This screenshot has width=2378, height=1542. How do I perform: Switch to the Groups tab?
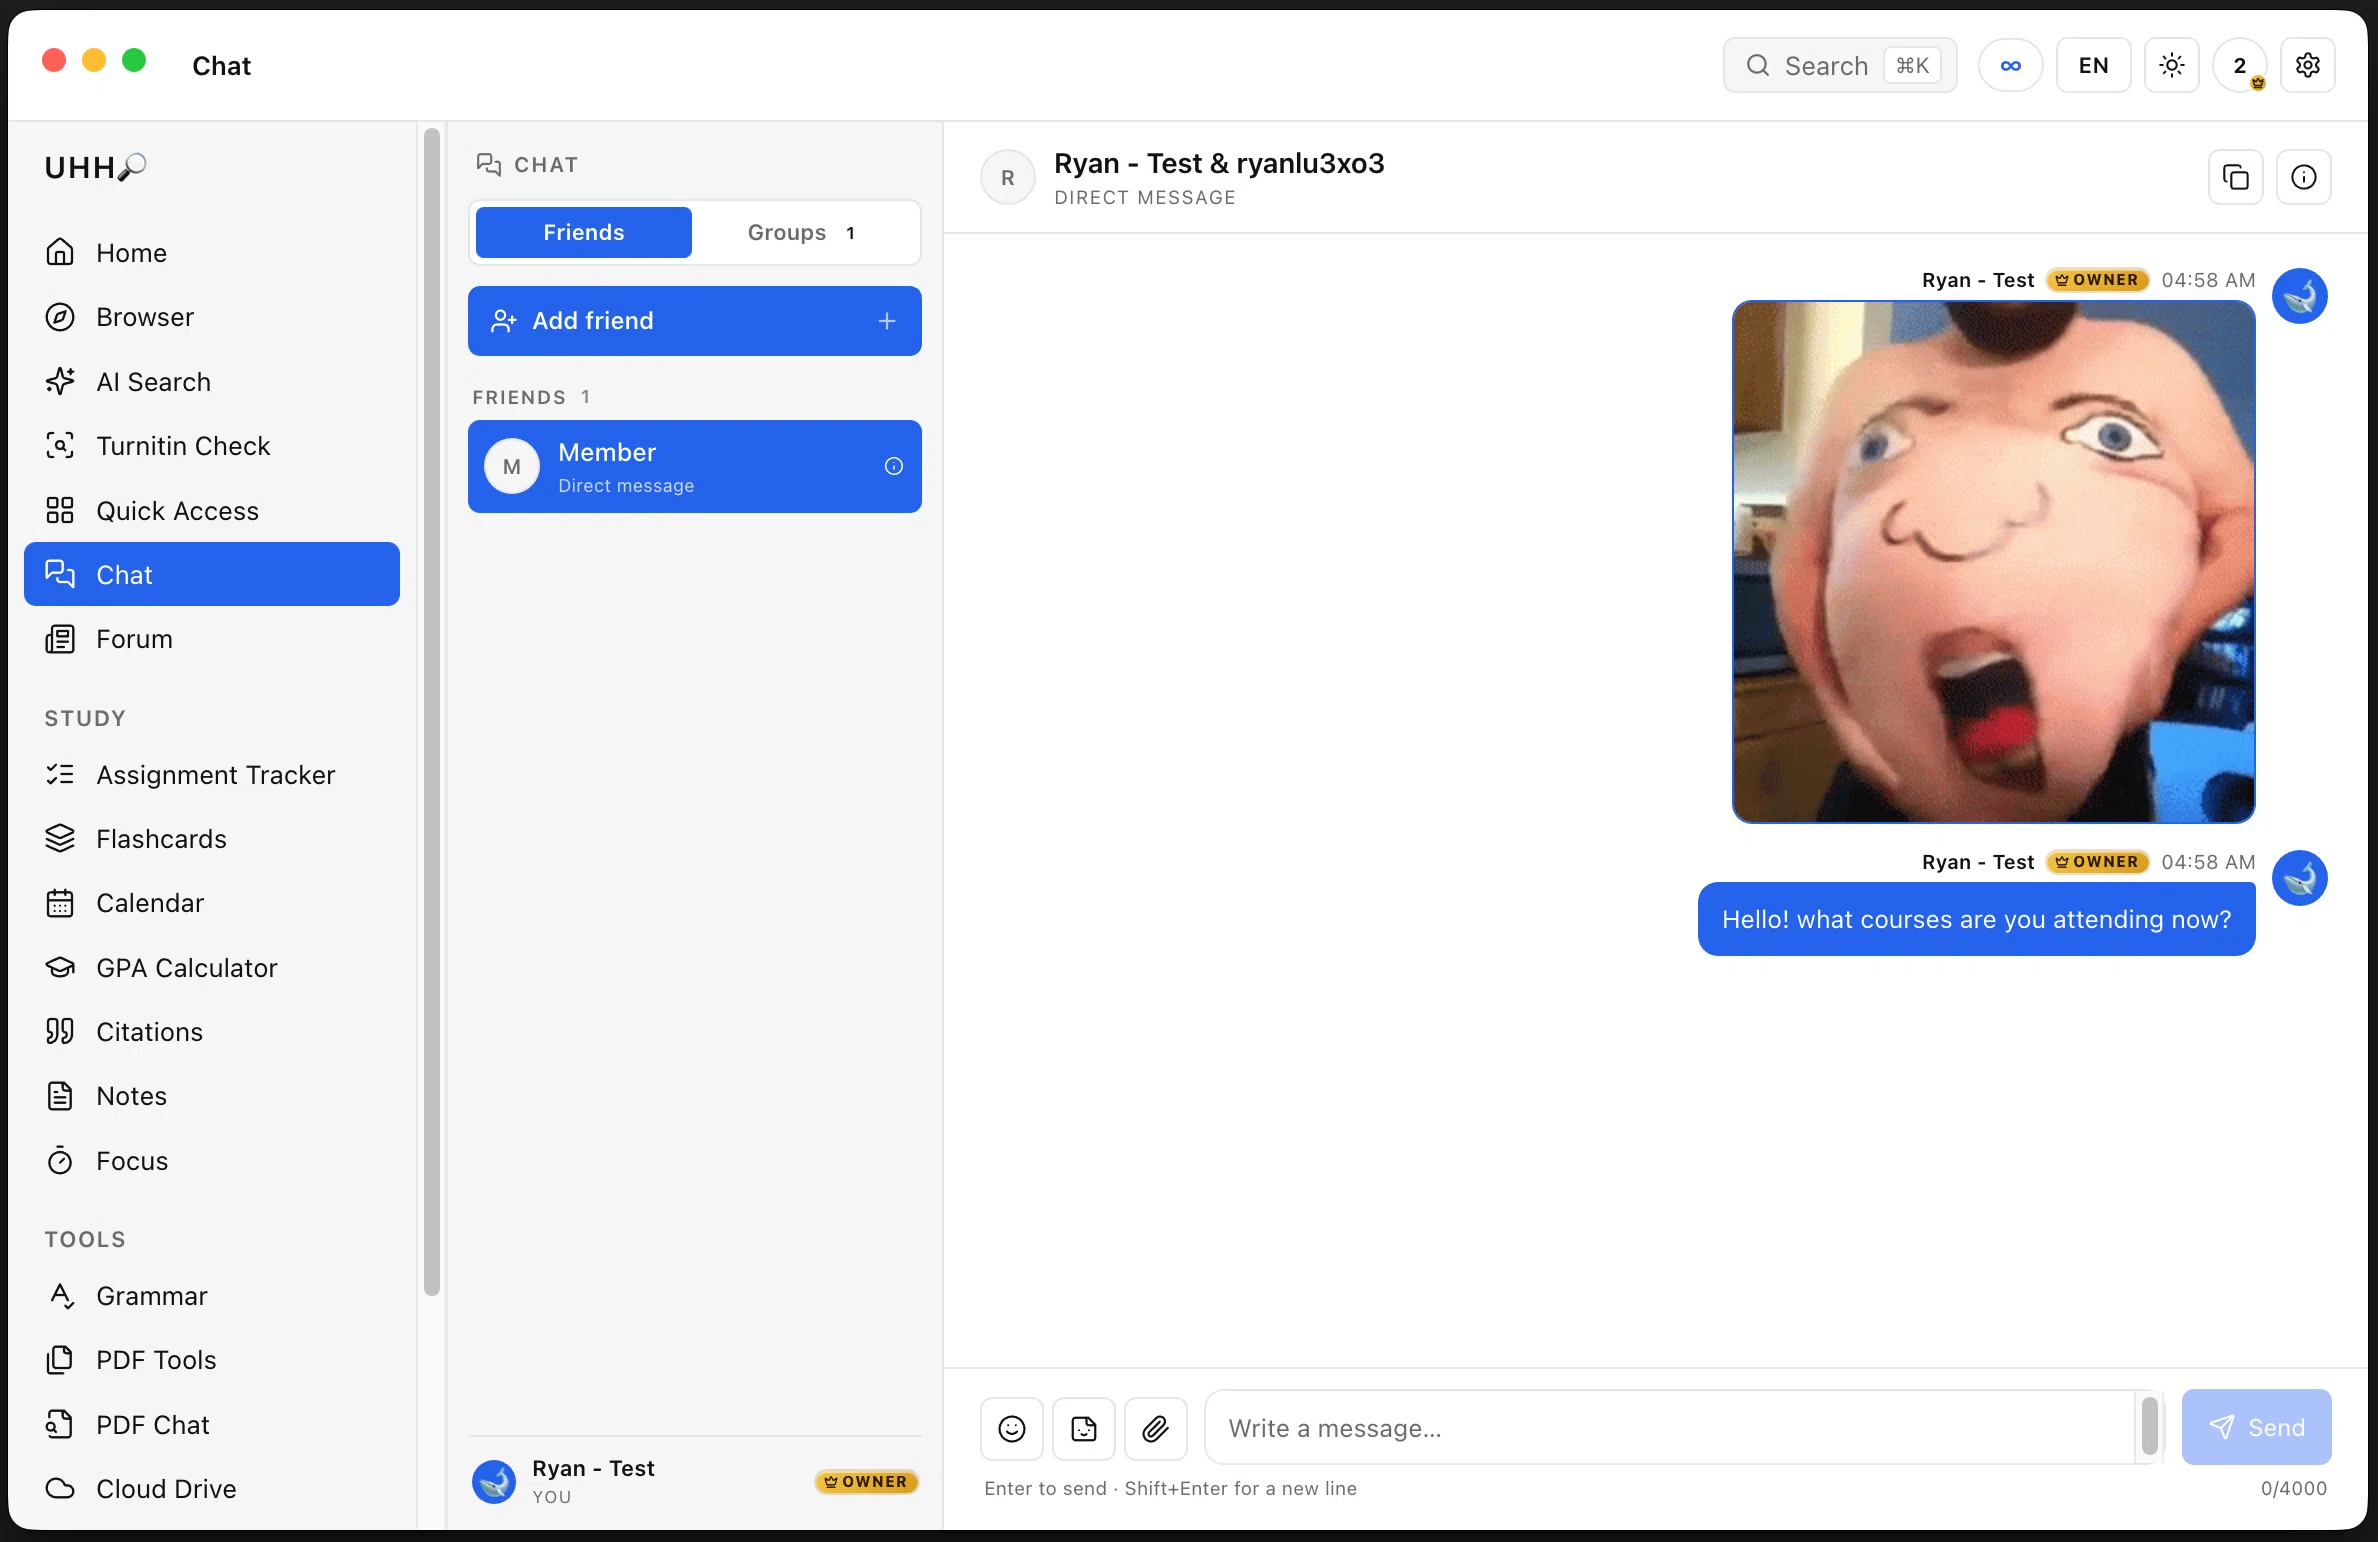[x=804, y=232]
